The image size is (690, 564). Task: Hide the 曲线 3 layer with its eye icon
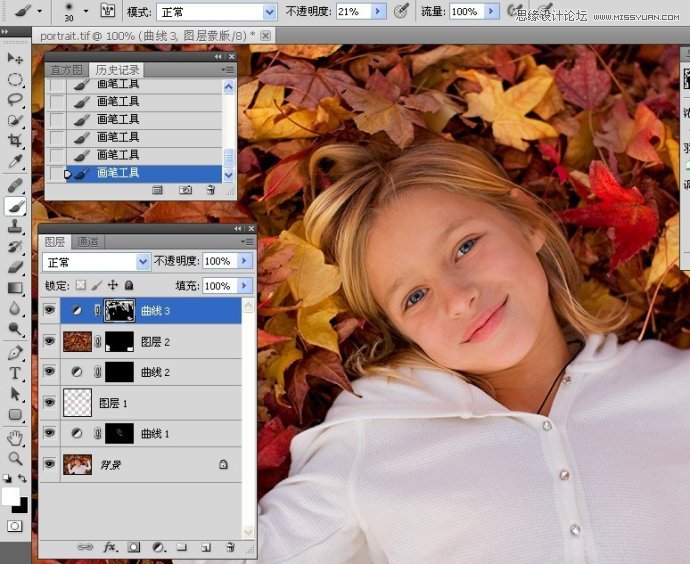(x=49, y=311)
